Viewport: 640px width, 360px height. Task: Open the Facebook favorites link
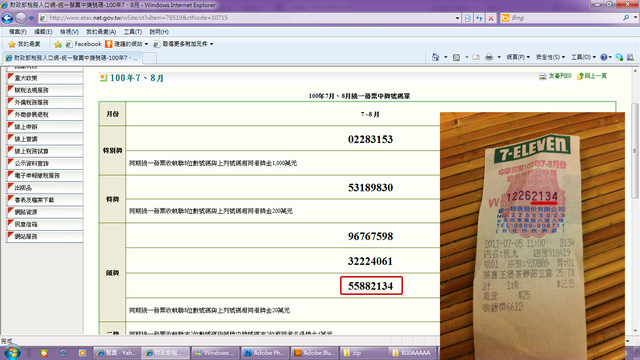(x=84, y=44)
